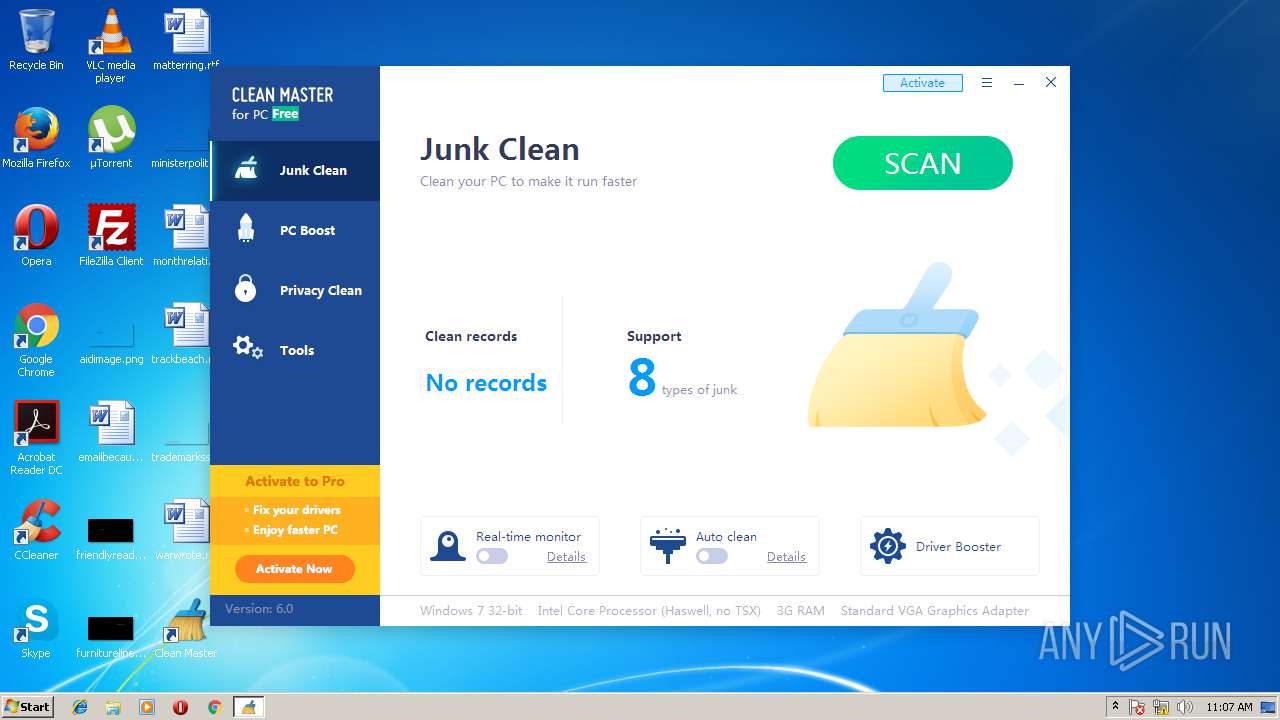Open Windows Explorer folder in taskbar
This screenshot has width=1280, height=720.
(113, 707)
